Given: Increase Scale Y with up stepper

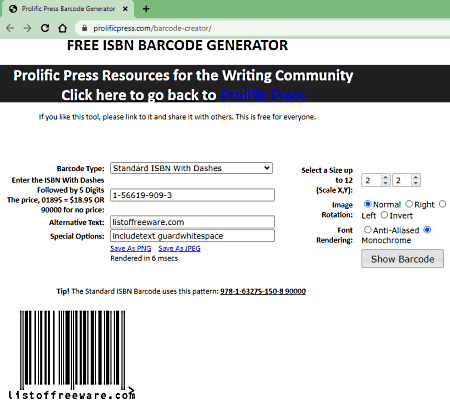Looking at the screenshot, I should 415,177.
